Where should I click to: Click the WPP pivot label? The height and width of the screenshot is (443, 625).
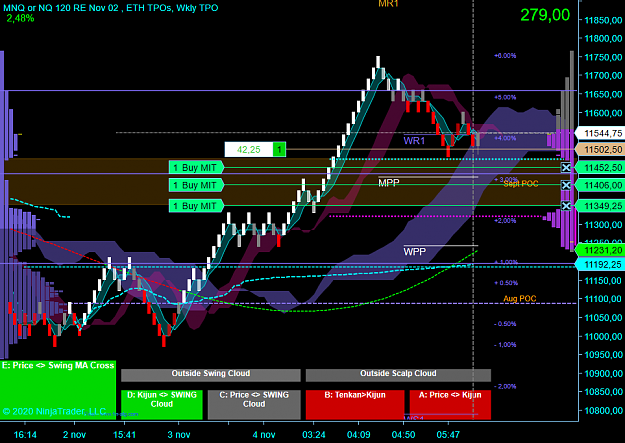click(x=415, y=252)
